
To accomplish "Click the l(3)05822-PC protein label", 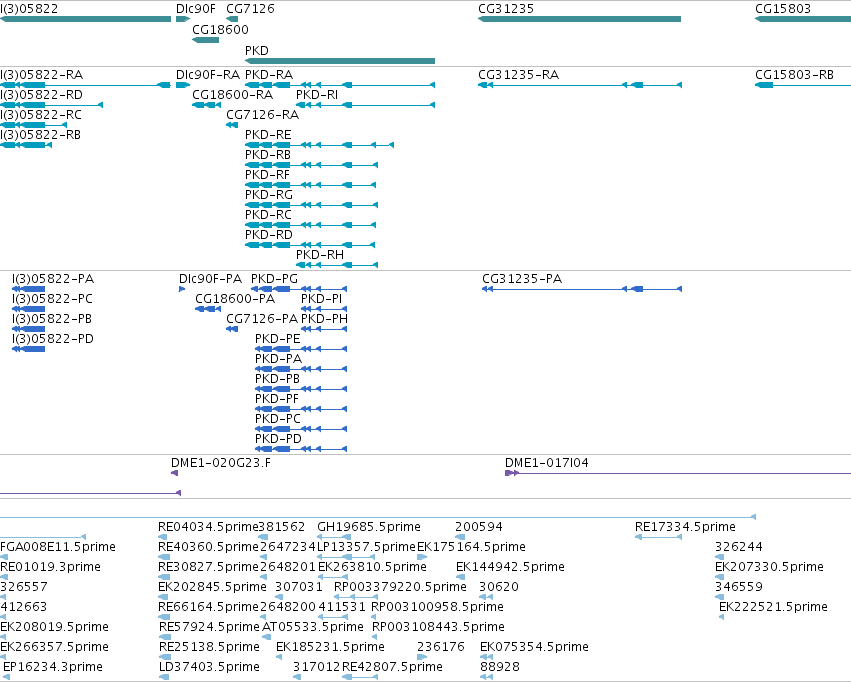I will tap(53, 298).
